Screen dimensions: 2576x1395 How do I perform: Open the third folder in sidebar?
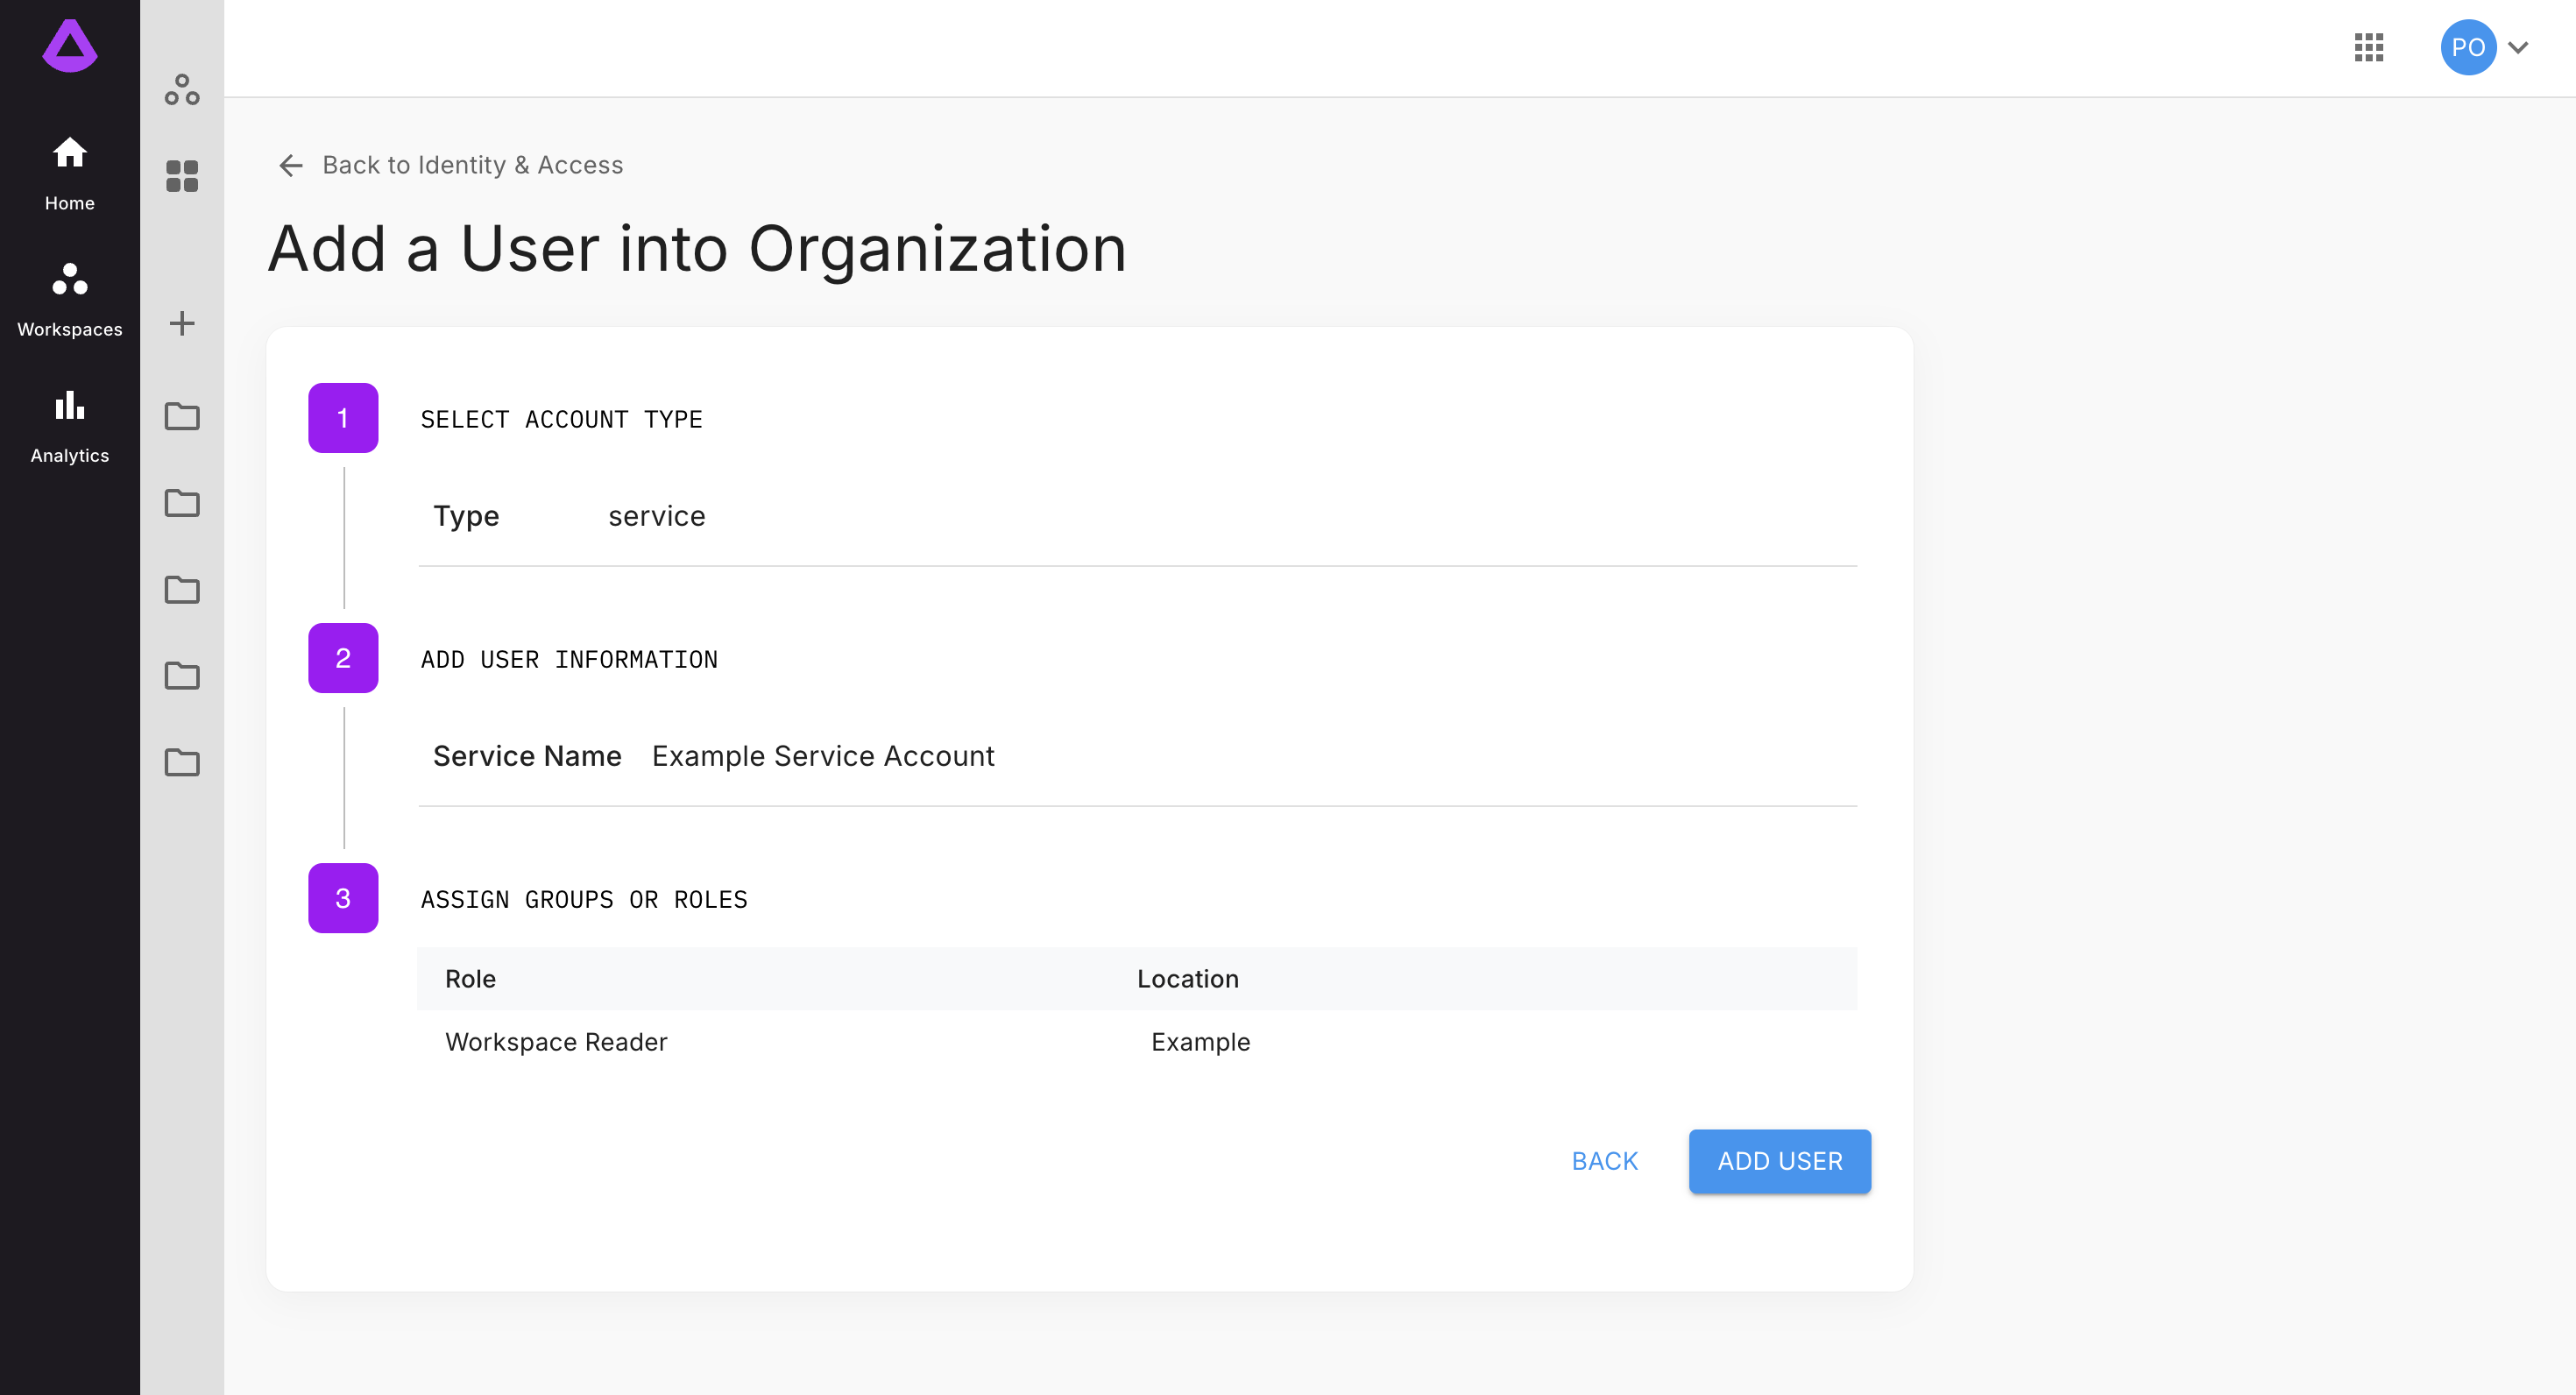182,590
